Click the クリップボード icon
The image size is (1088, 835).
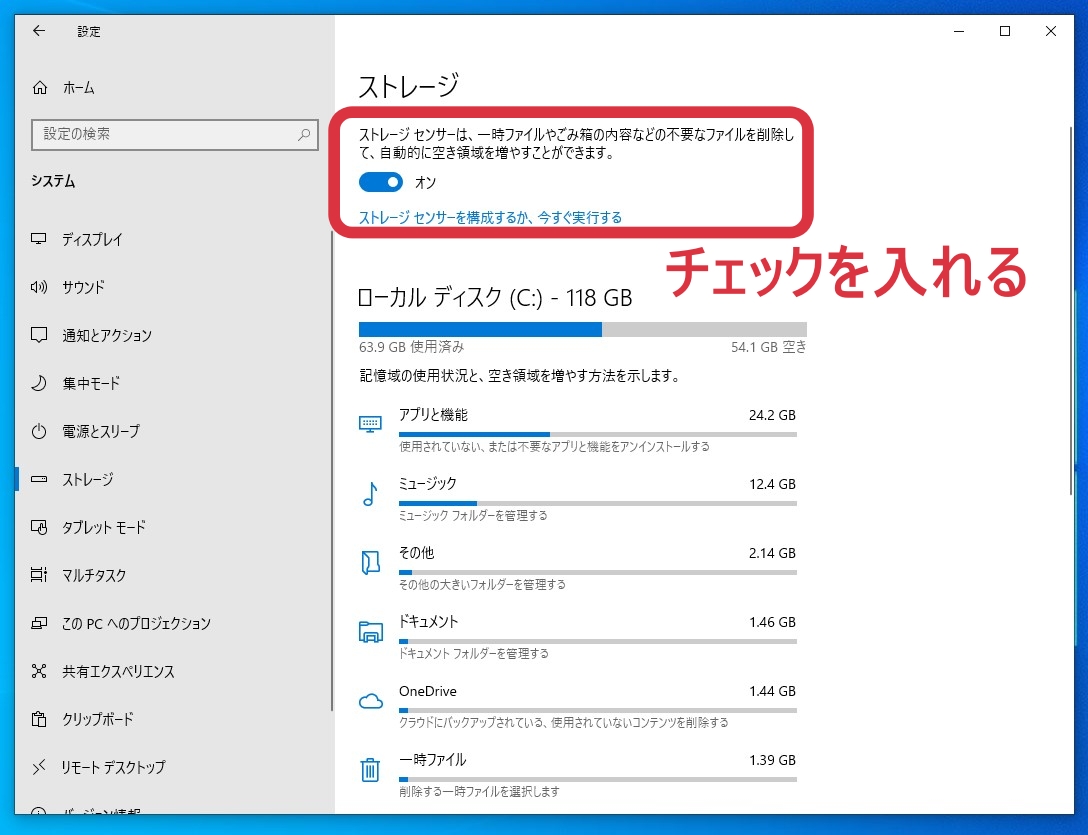pos(39,719)
